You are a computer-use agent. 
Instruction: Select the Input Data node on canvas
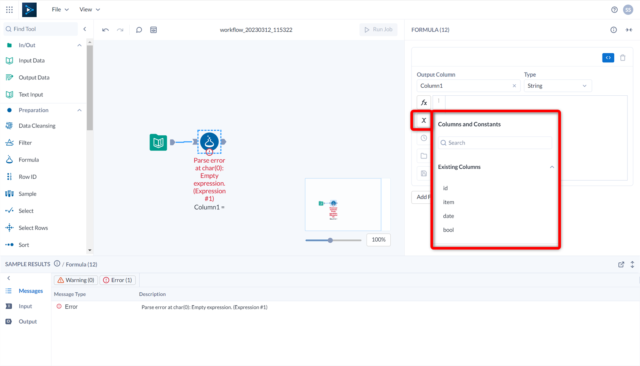158,142
